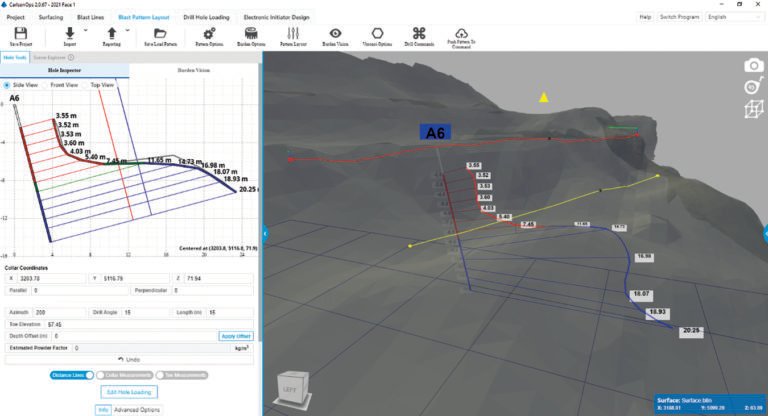
Task: Click the Length (m) input field
Action: pyautogui.click(x=230, y=312)
